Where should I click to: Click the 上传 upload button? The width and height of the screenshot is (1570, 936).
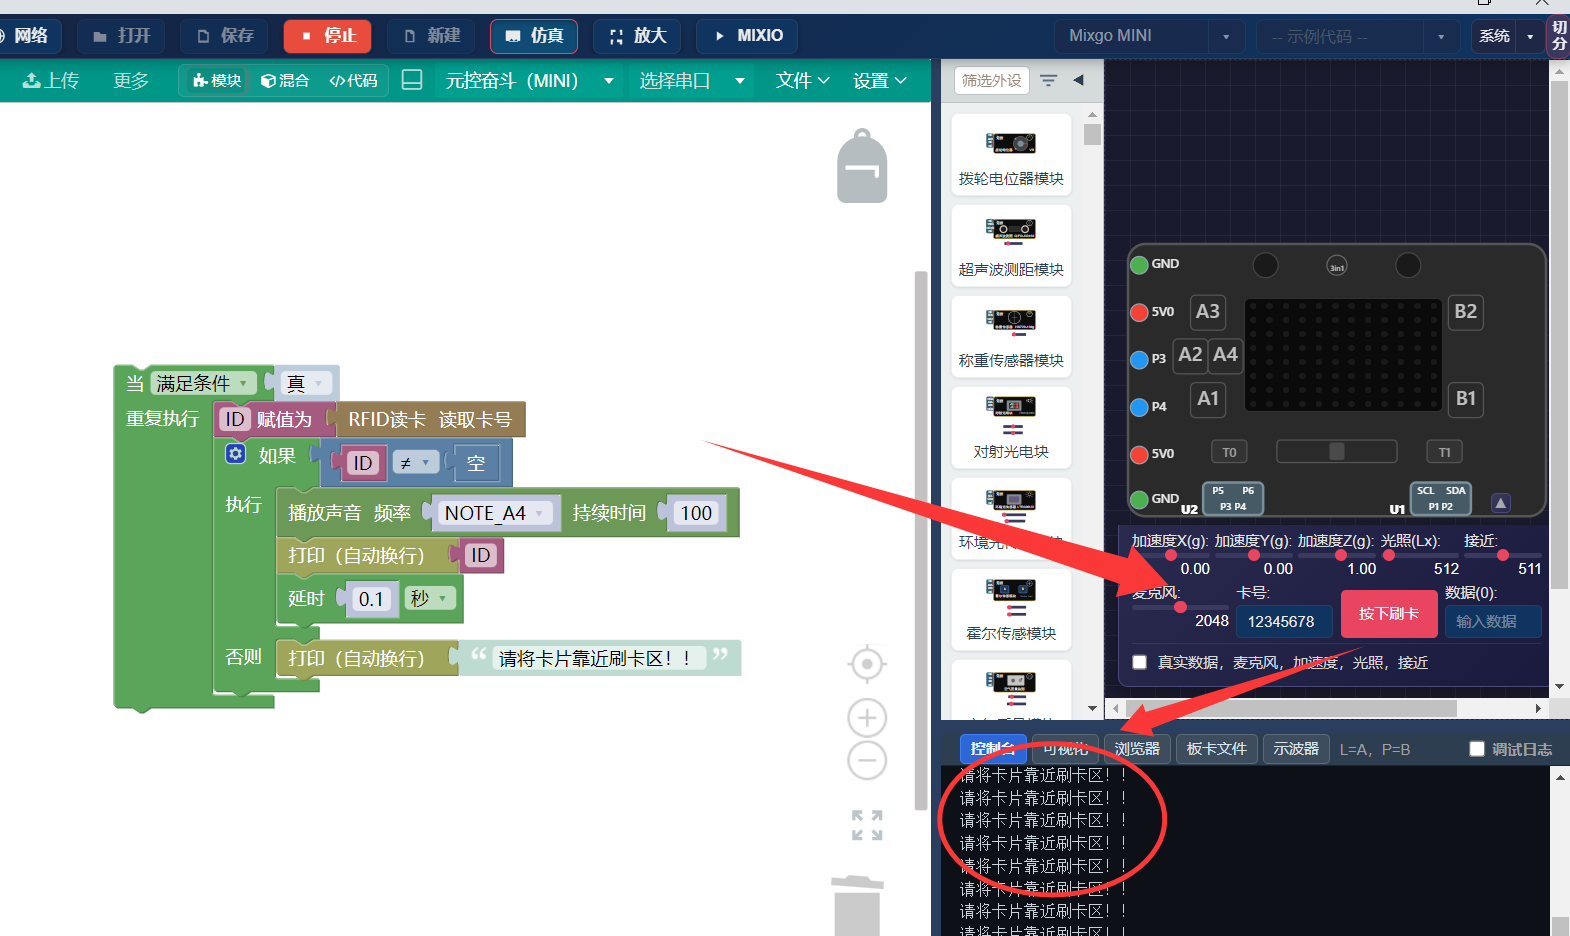(x=51, y=80)
